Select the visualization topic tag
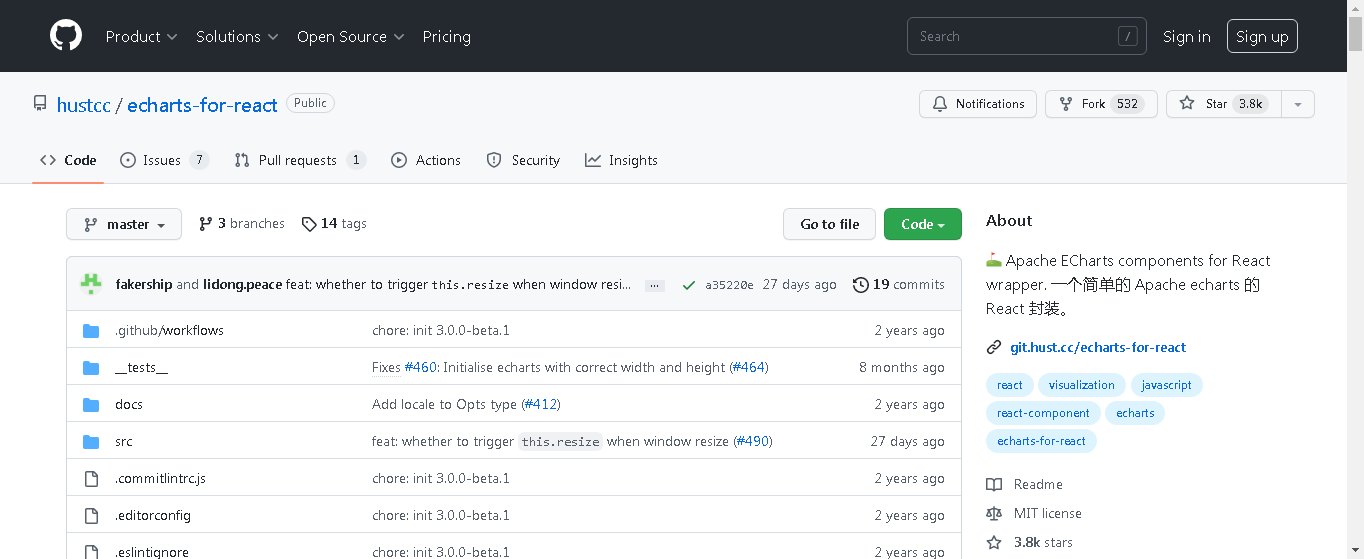Viewport: 1364px width, 559px height. [x=1081, y=385]
